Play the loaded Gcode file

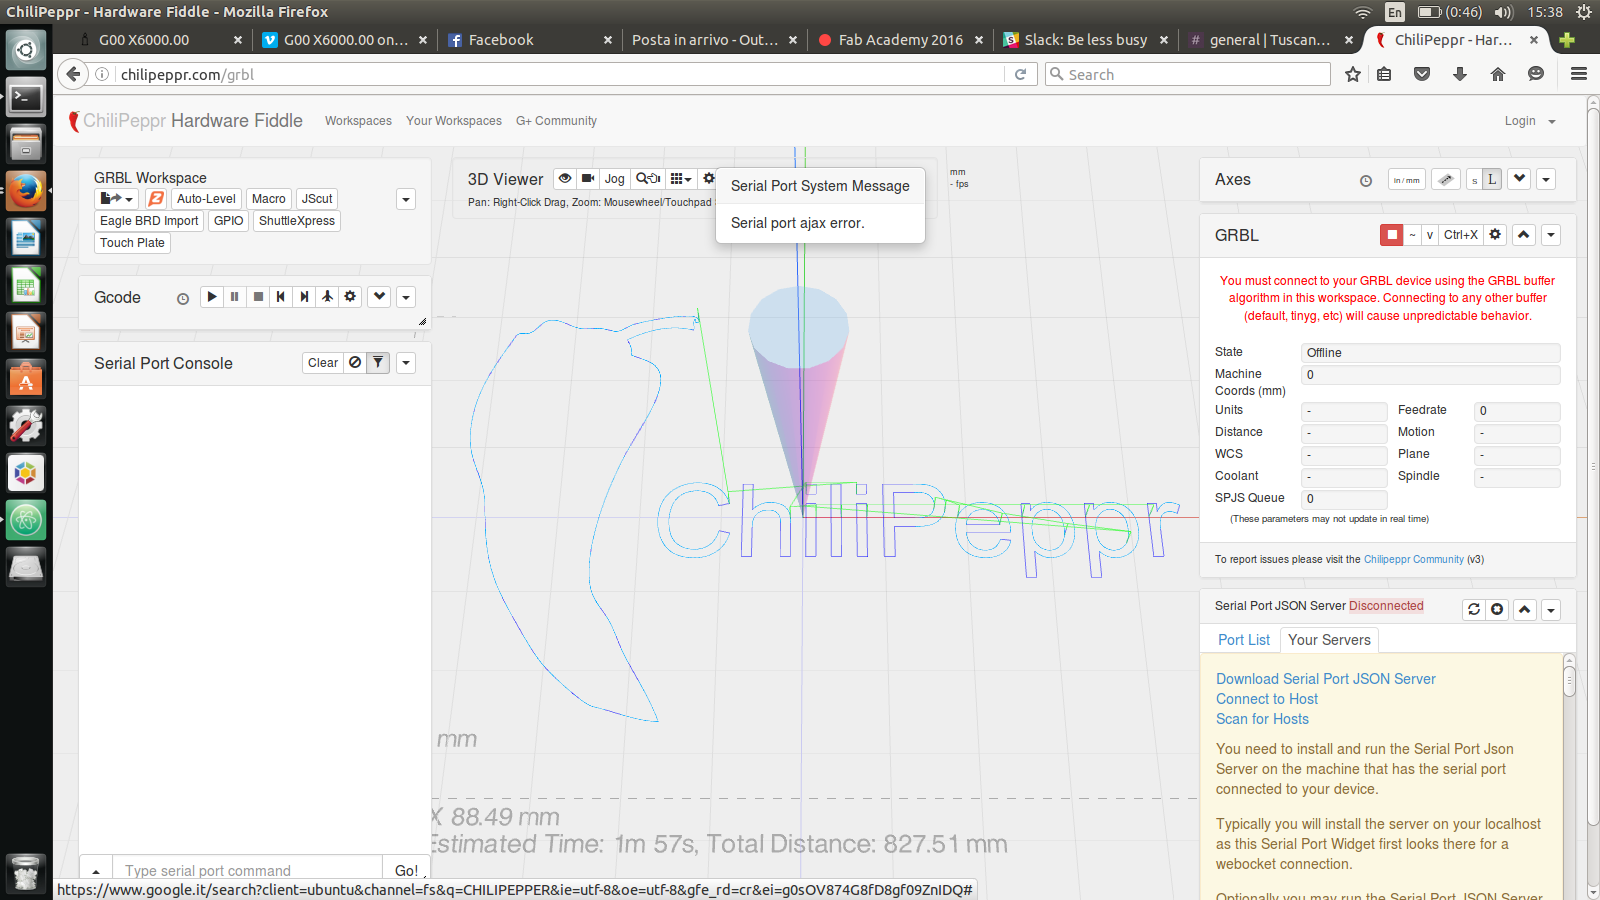211,297
